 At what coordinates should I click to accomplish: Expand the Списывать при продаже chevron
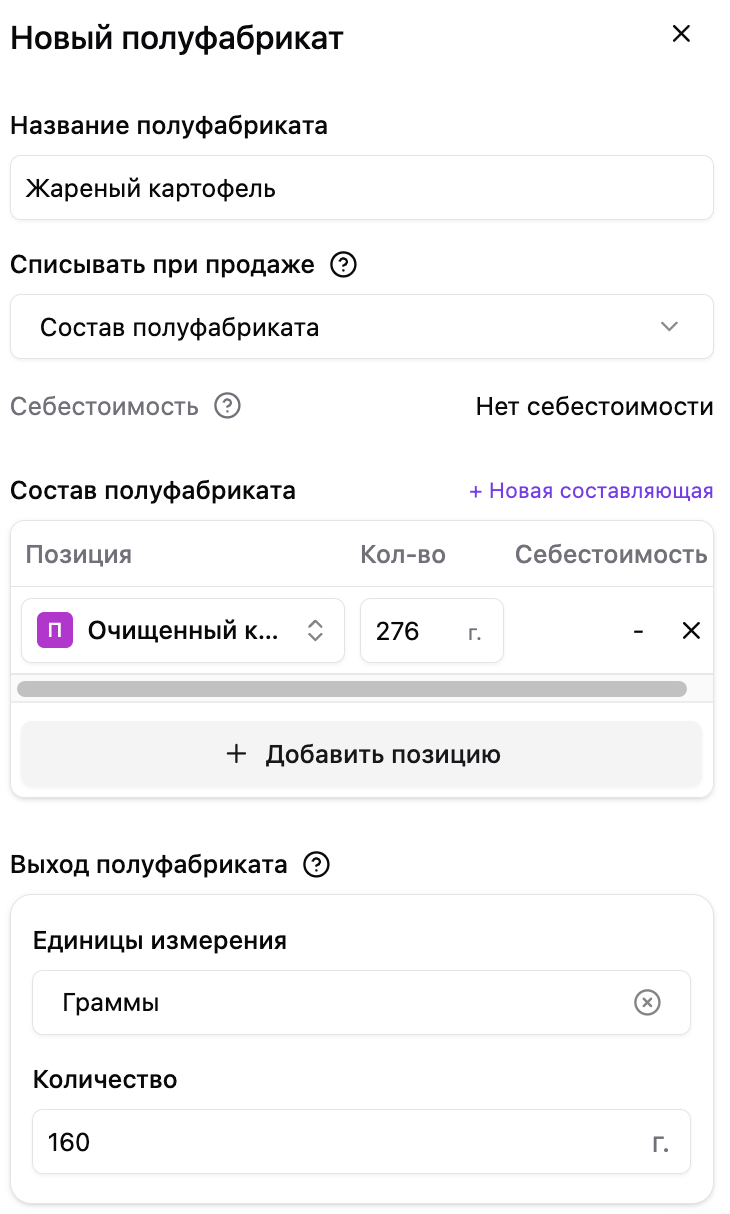[x=670, y=326]
